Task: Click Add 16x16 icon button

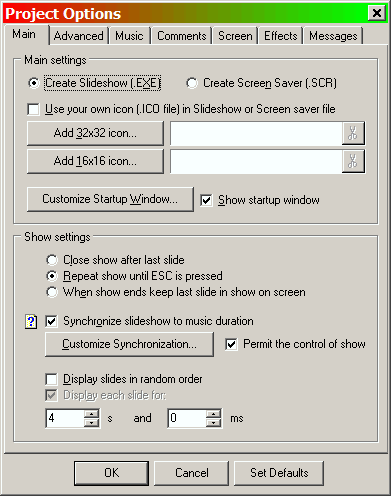Action: click(95, 161)
